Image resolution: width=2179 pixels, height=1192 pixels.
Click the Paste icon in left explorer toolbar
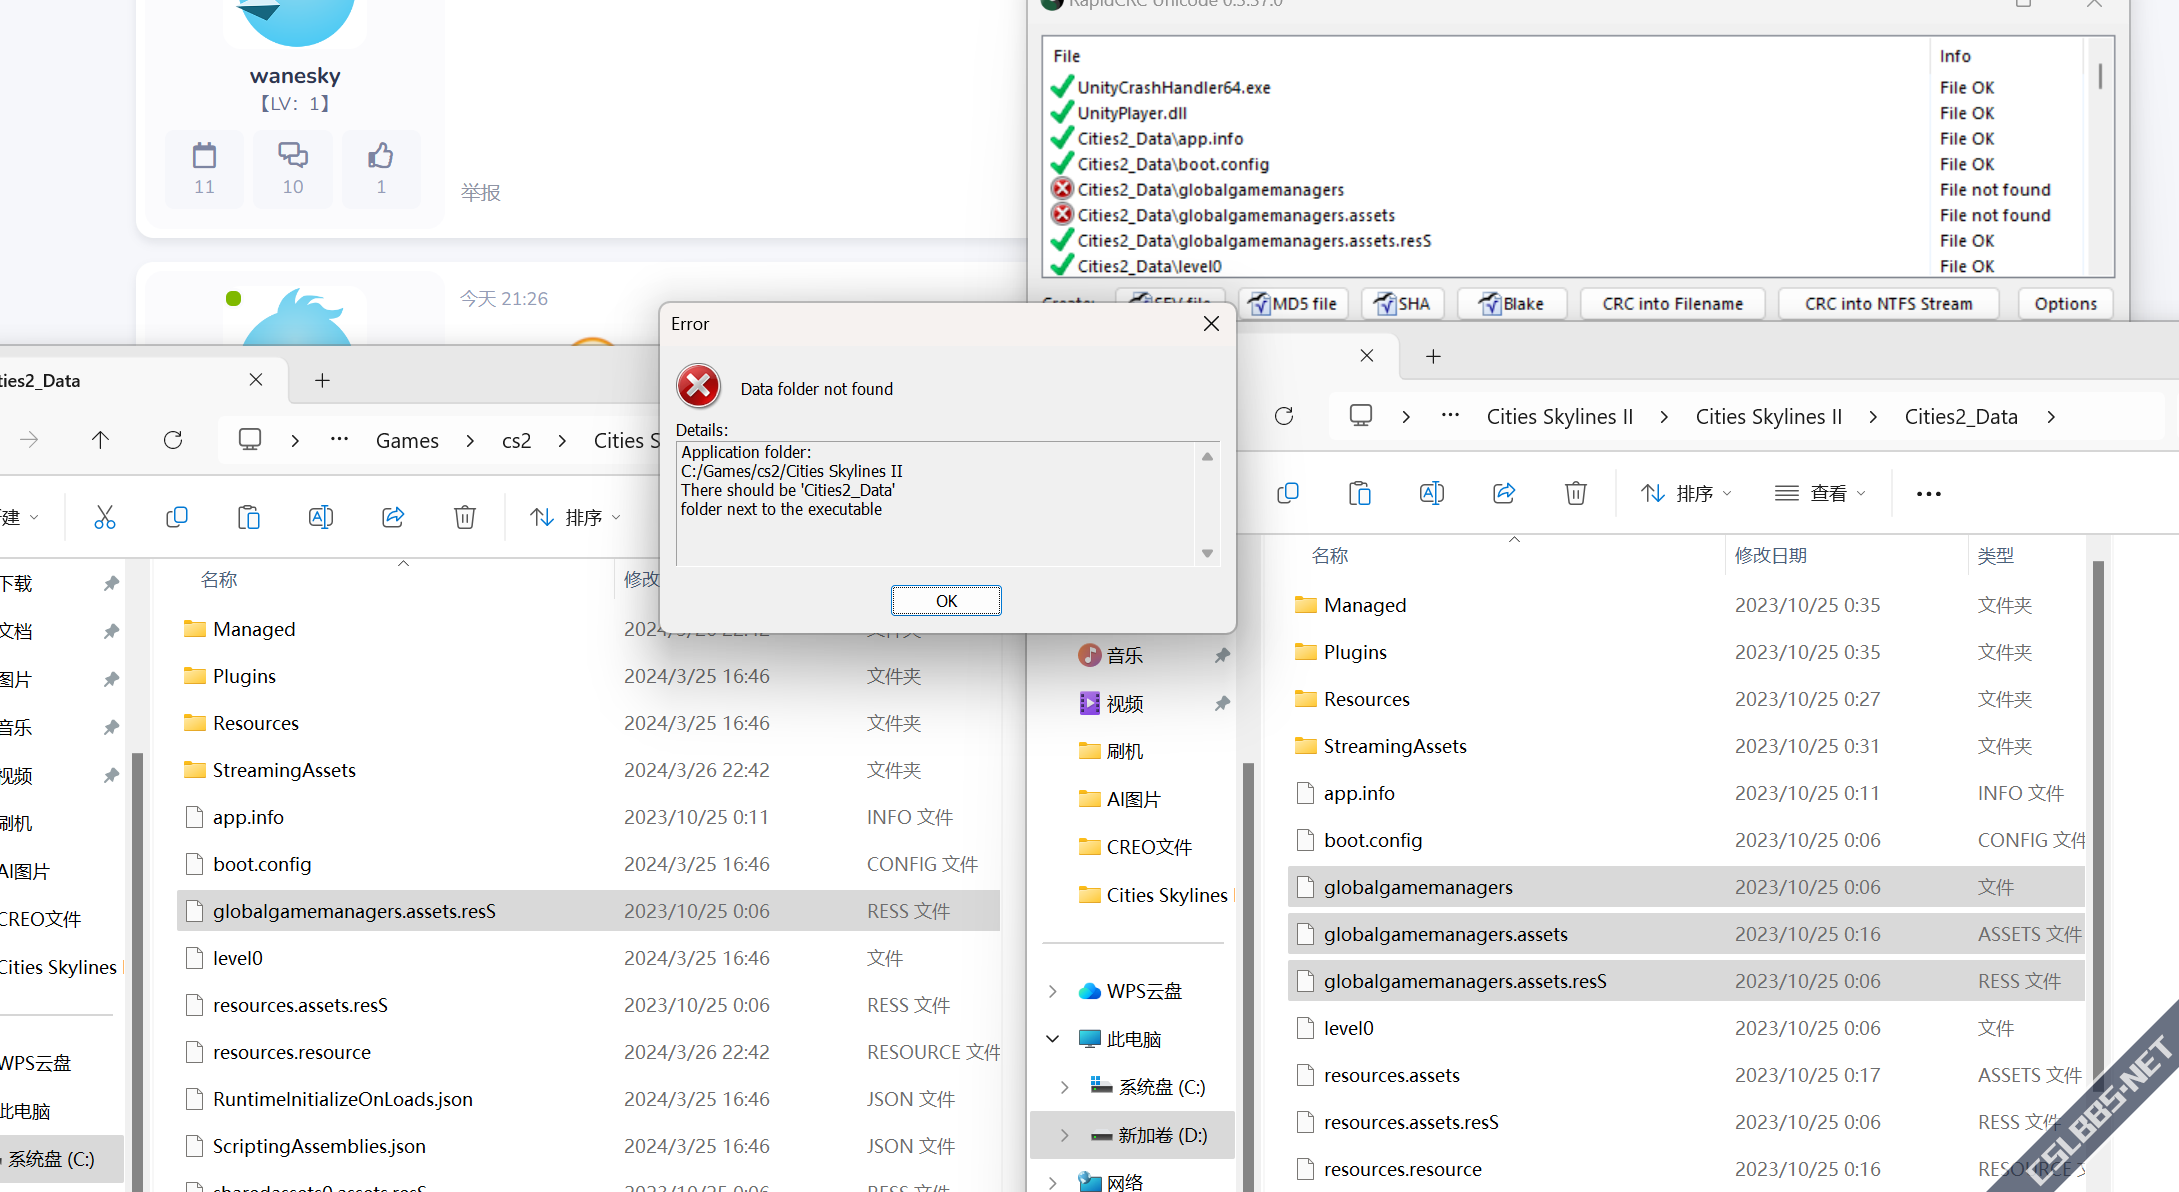[x=249, y=517]
